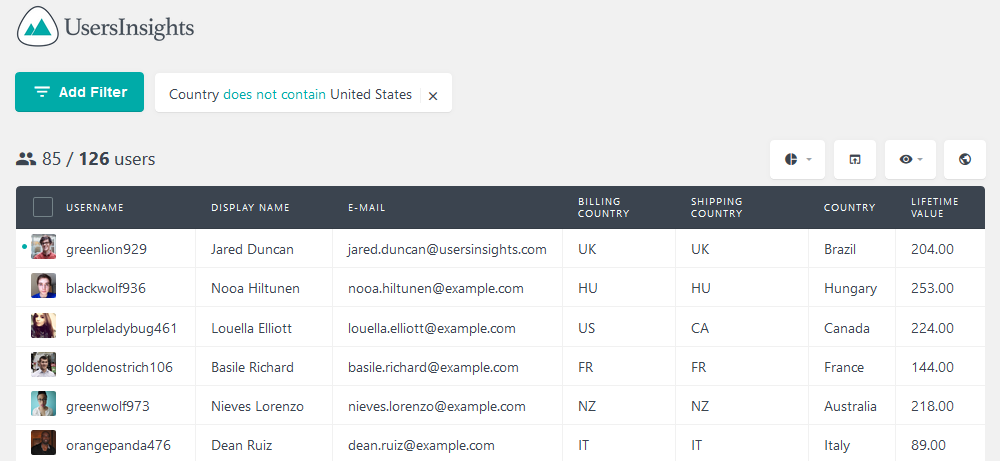Click the export table icon button
Image resolution: width=1000 pixels, height=461 pixels.
tap(855, 159)
